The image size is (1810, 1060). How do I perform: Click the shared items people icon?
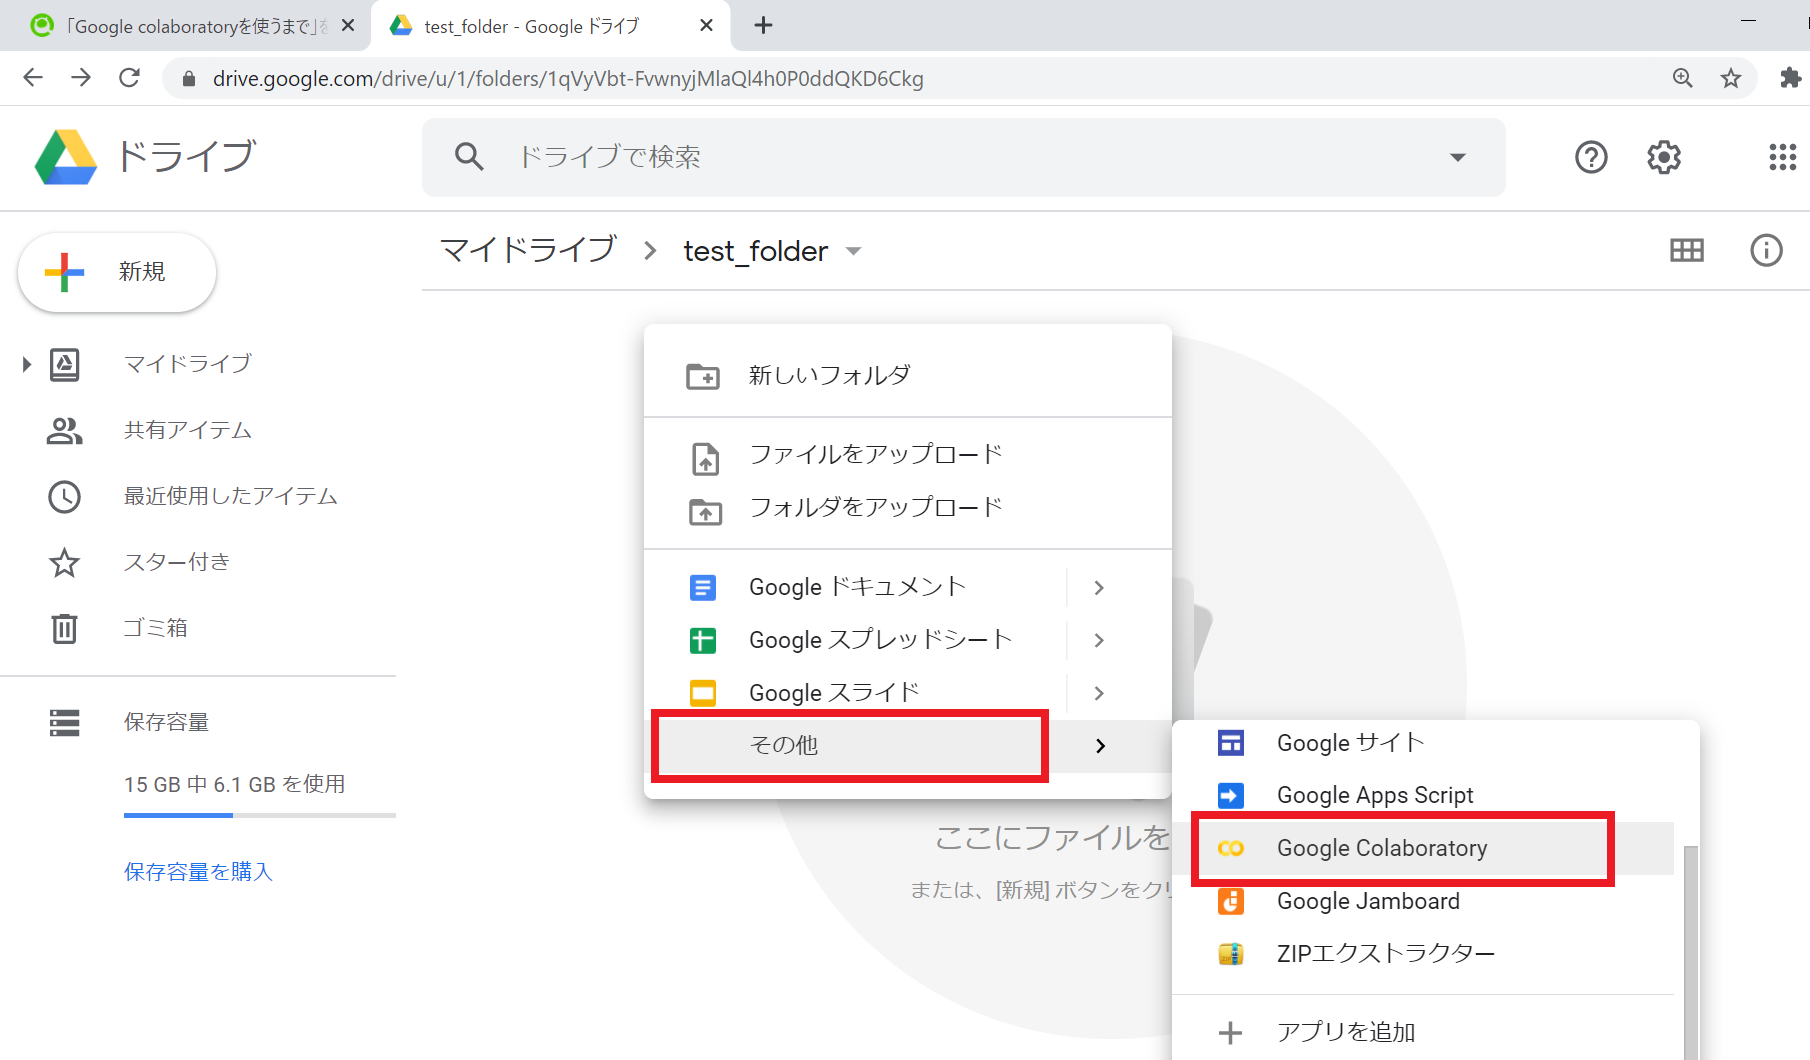[65, 431]
